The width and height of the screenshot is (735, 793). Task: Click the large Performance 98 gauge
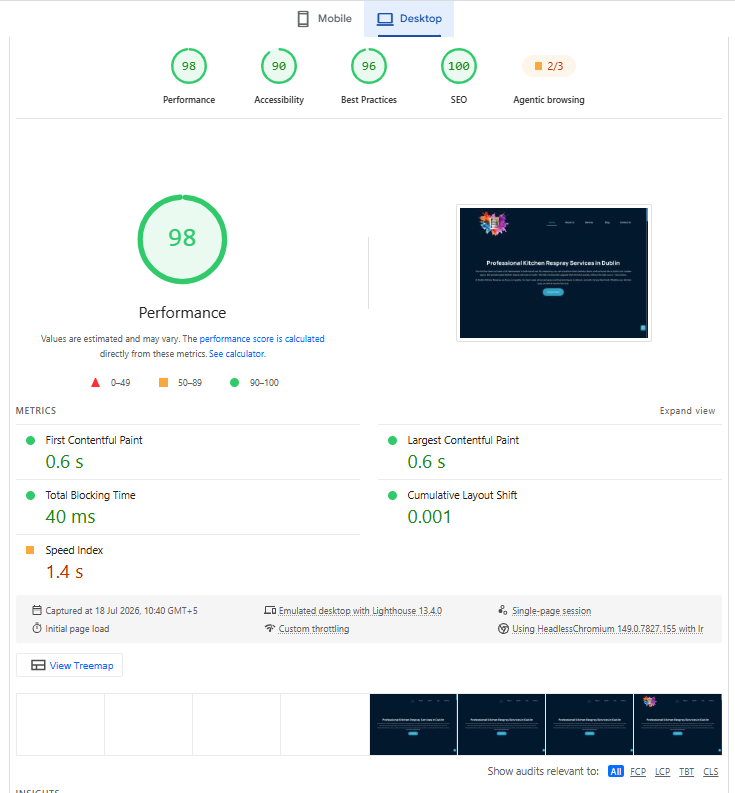coord(182,239)
